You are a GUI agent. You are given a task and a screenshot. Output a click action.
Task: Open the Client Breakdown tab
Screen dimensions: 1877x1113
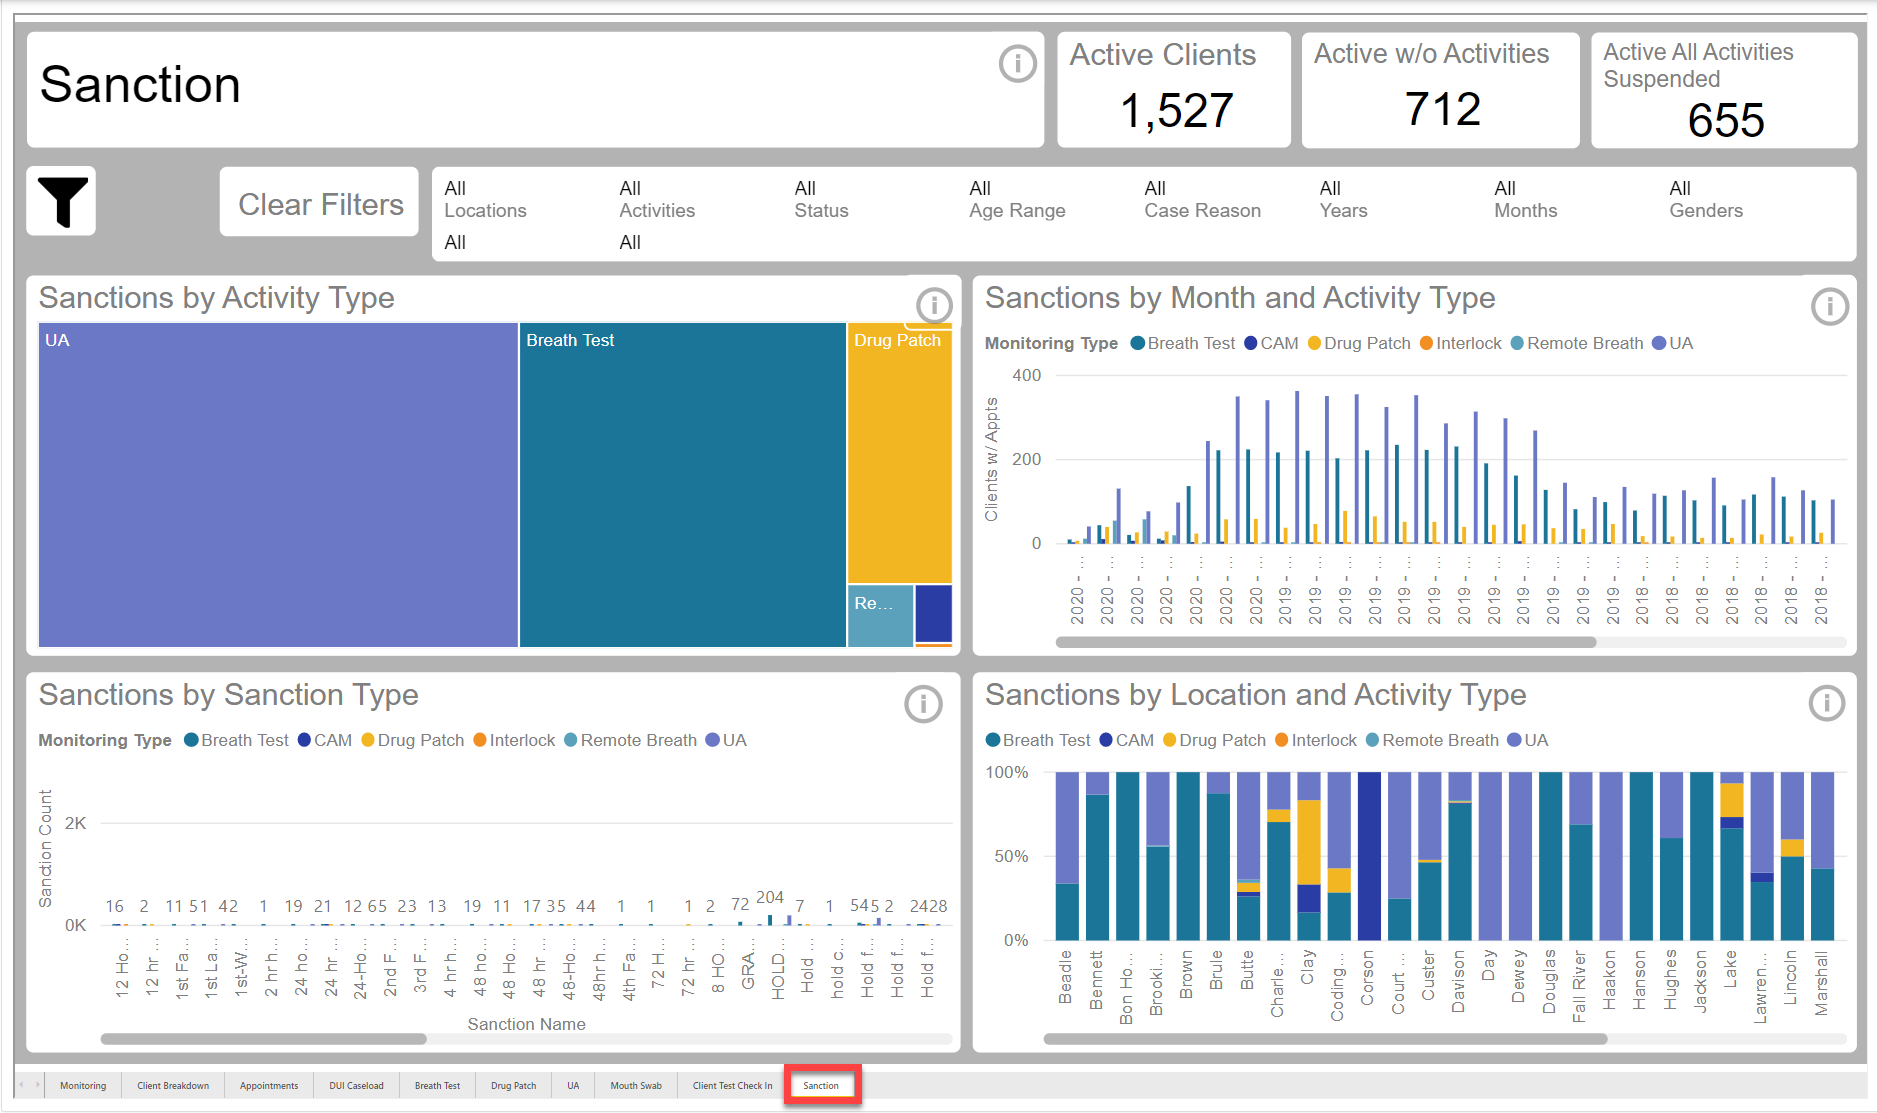tap(173, 1086)
